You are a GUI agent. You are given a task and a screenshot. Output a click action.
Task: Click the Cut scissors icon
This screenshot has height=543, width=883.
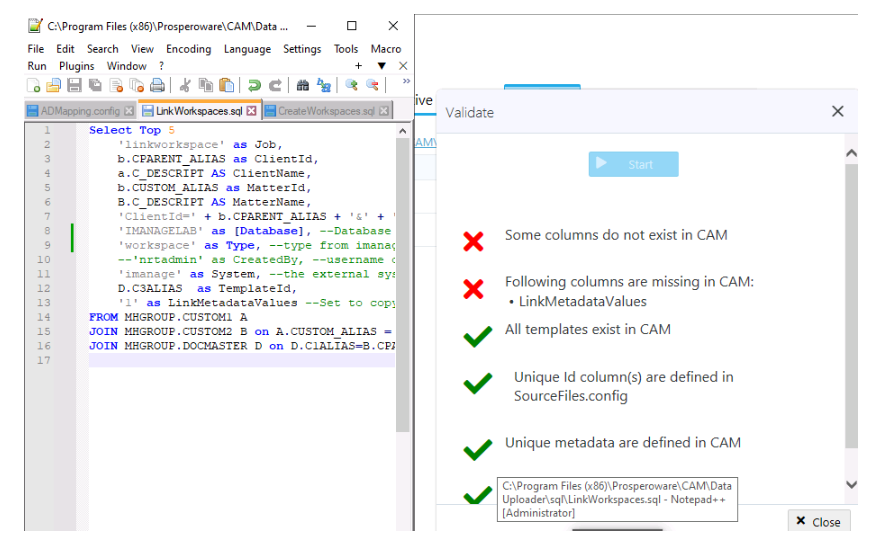tap(185, 85)
